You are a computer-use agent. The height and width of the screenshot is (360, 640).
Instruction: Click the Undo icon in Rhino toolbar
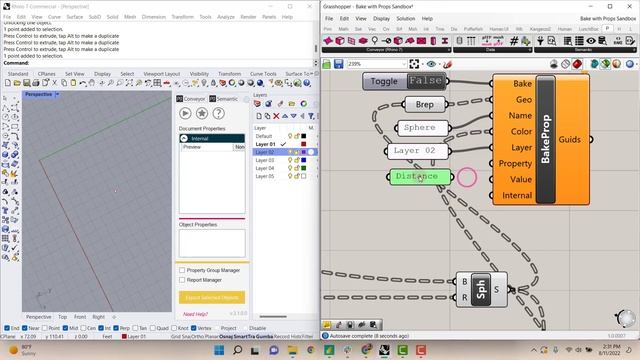[83, 83]
